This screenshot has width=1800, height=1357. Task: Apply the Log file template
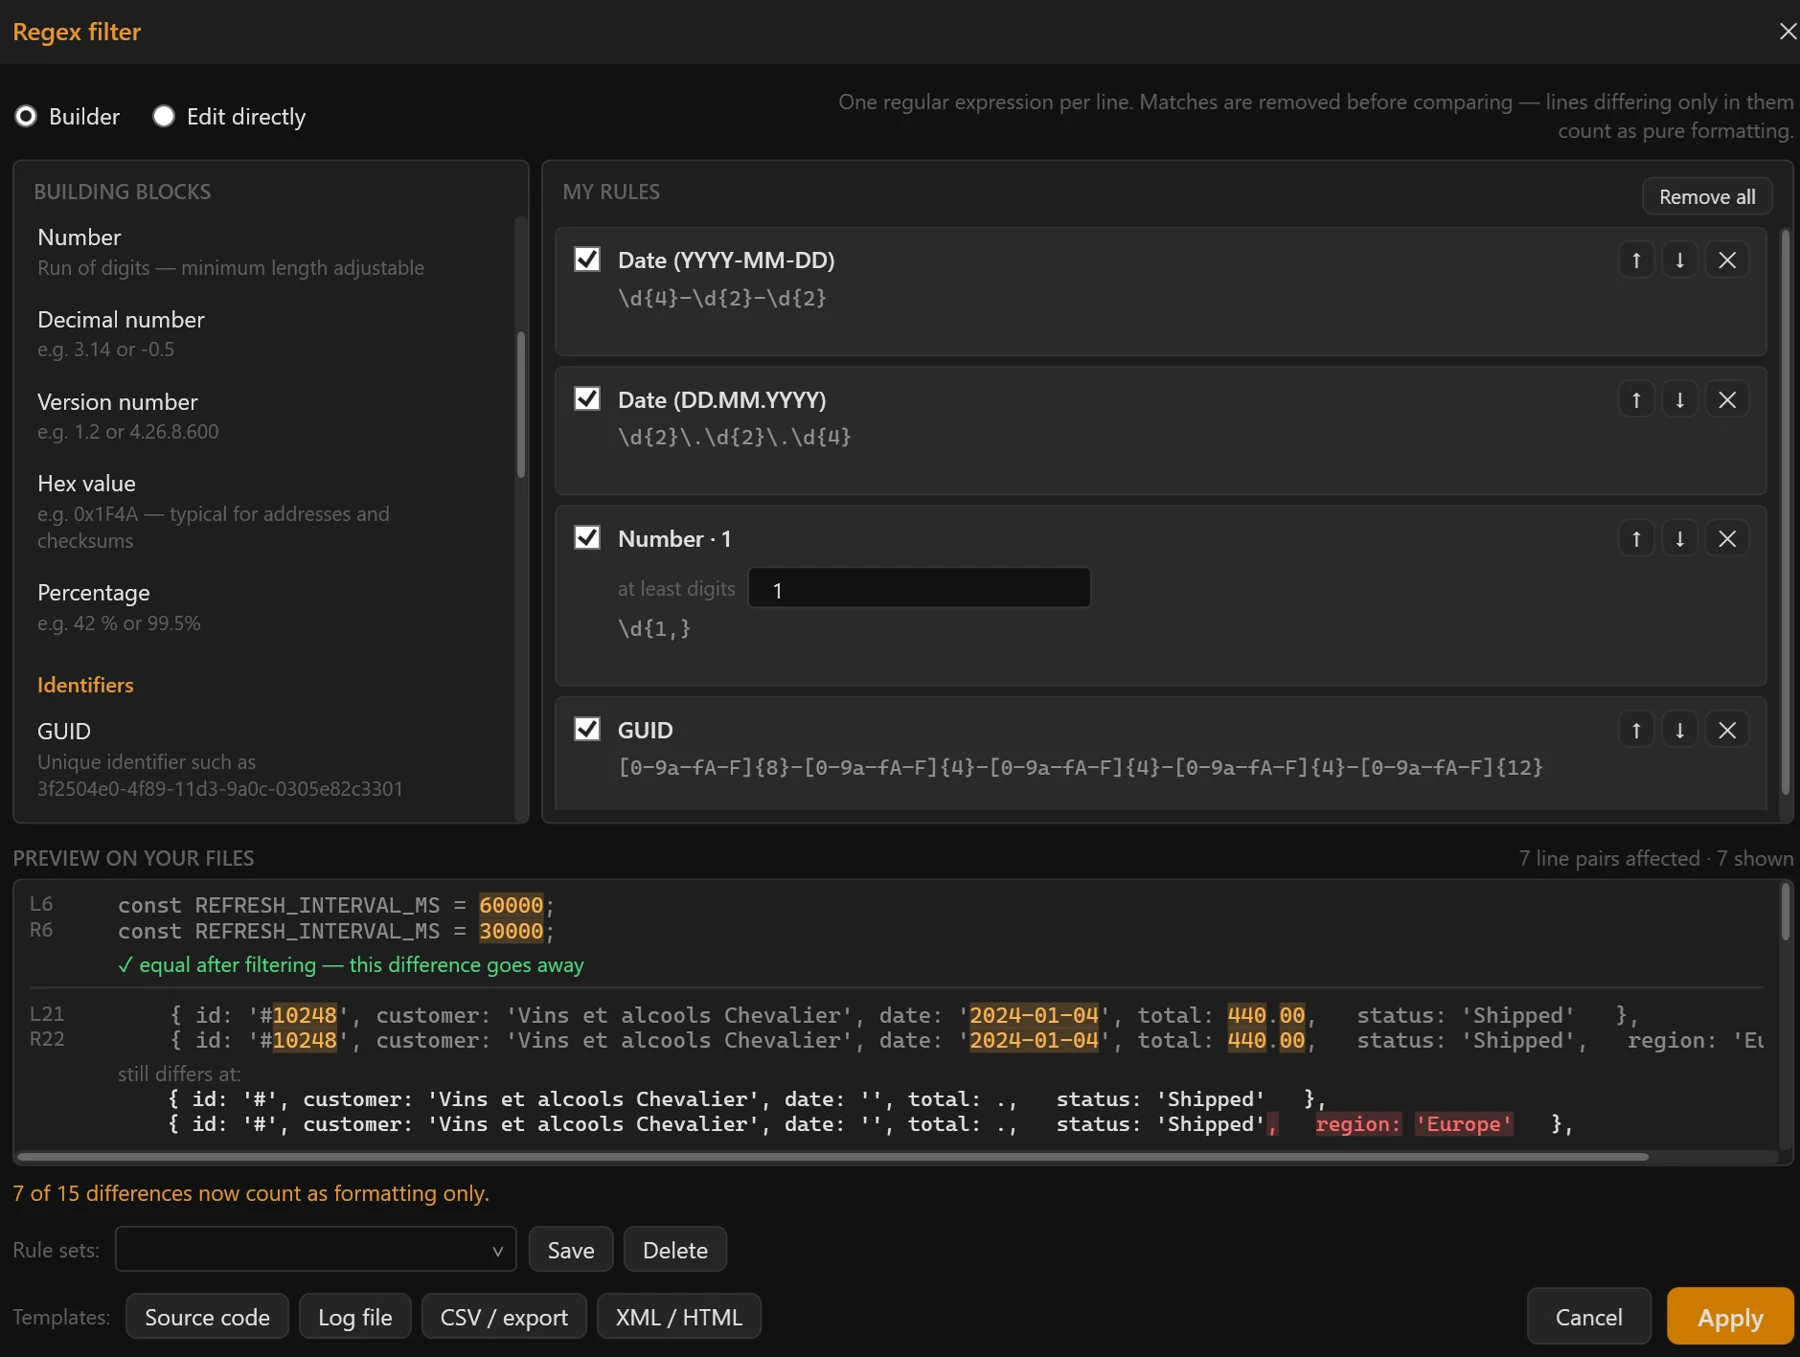355,1317
